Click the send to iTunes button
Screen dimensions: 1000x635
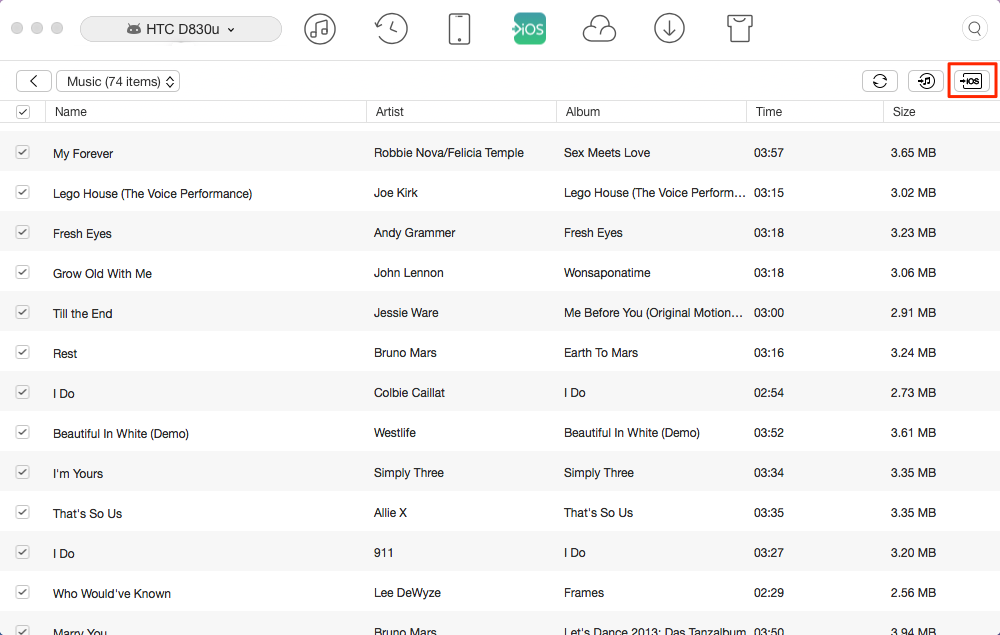click(926, 81)
